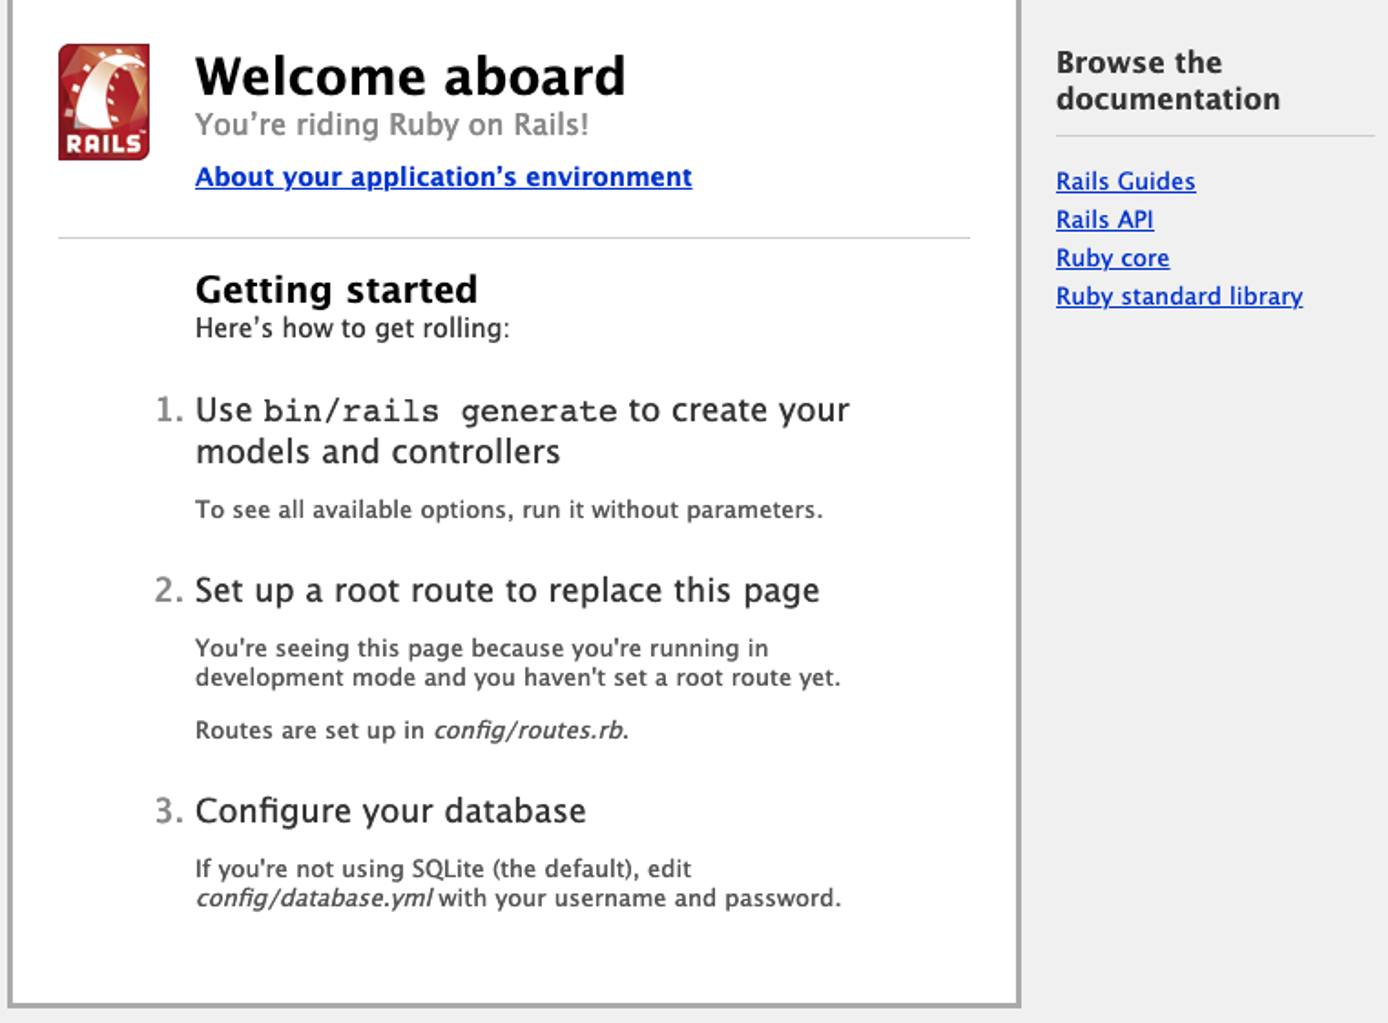
Task: Open the Ruby standard library link
Action: [1179, 296]
